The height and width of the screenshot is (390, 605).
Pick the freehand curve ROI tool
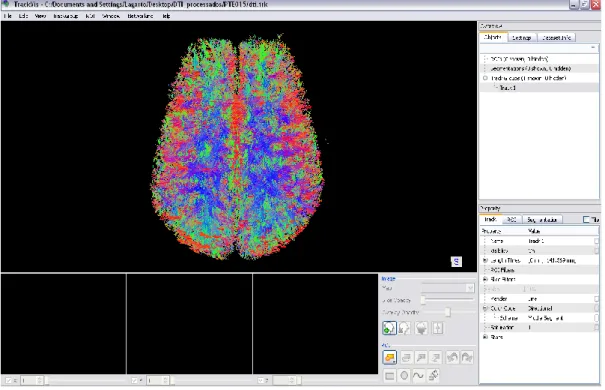point(418,375)
